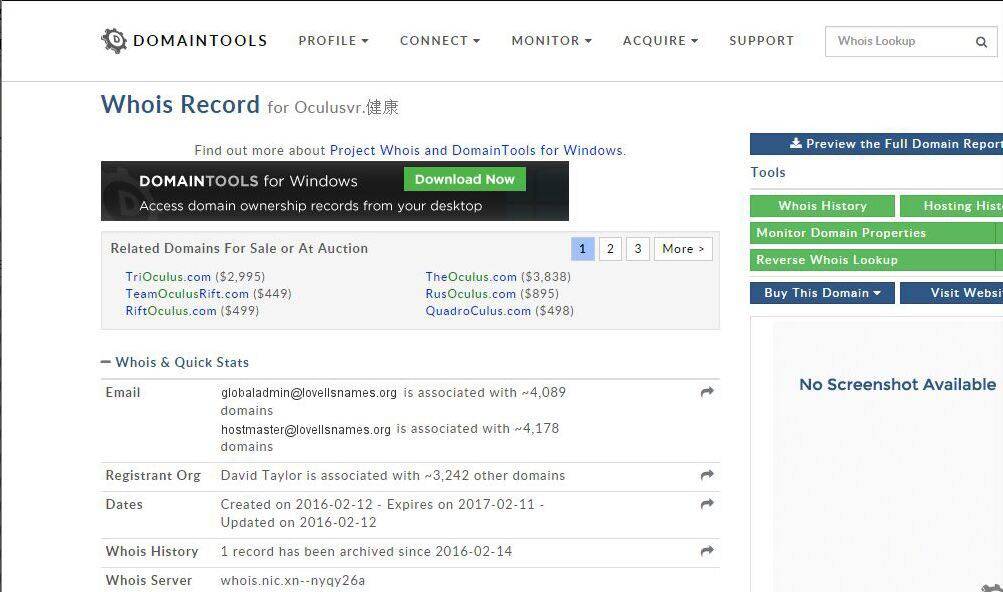
Task: Go to page 1 of related domains
Action: [x=582, y=248]
